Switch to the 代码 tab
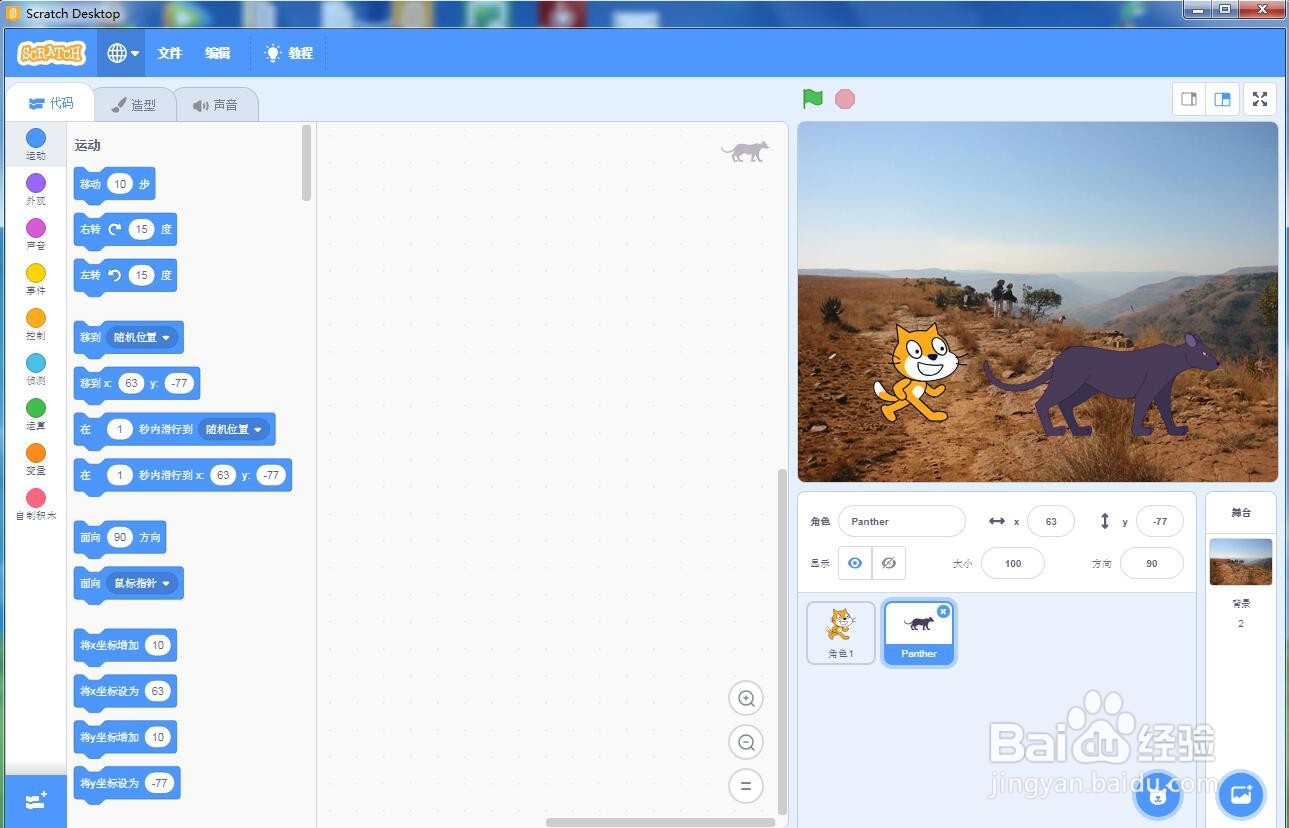1289x828 pixels. (50, 103)
